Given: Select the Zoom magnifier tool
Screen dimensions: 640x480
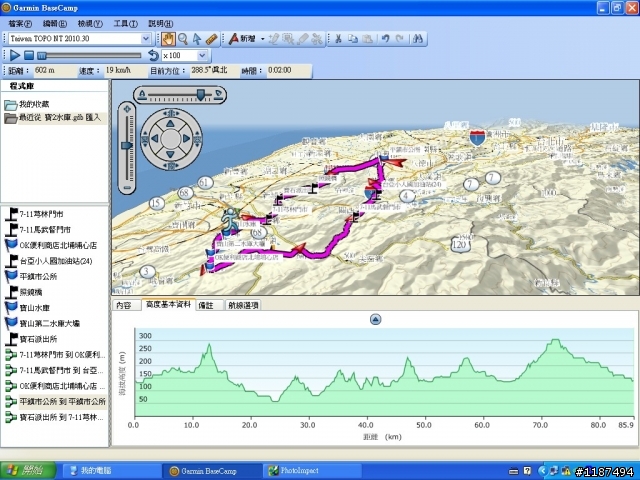Looking at the screenshot, I should pos(183,39).
